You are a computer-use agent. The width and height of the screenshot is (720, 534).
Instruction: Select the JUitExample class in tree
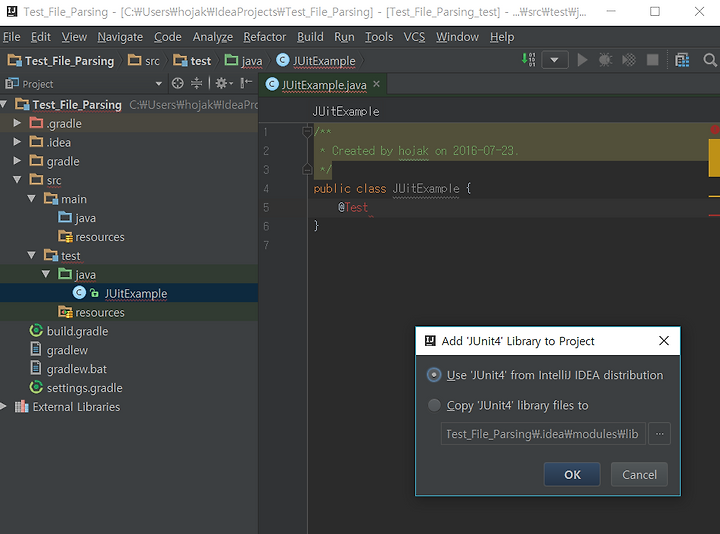pos(129,293)
